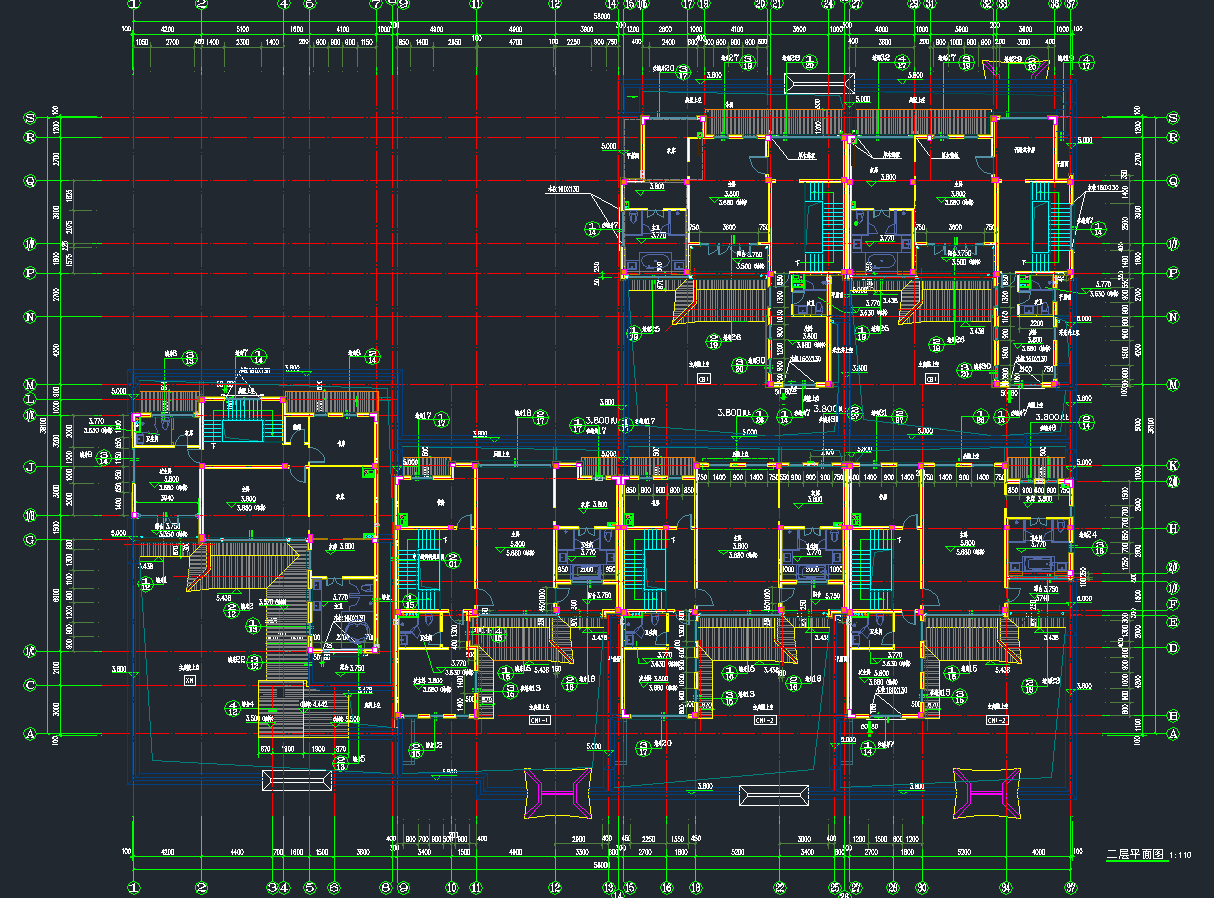Click the boxed XH label

[x=190, y=680]
